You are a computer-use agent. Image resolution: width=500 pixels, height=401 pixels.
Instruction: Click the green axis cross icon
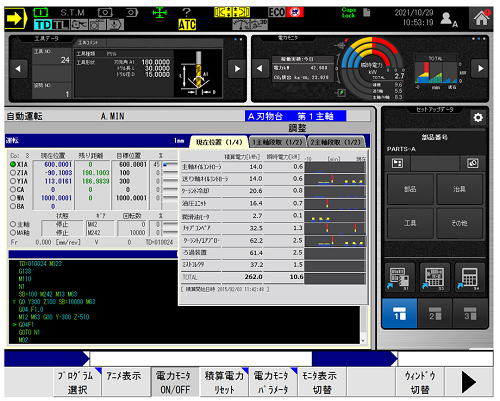[160, 13]
